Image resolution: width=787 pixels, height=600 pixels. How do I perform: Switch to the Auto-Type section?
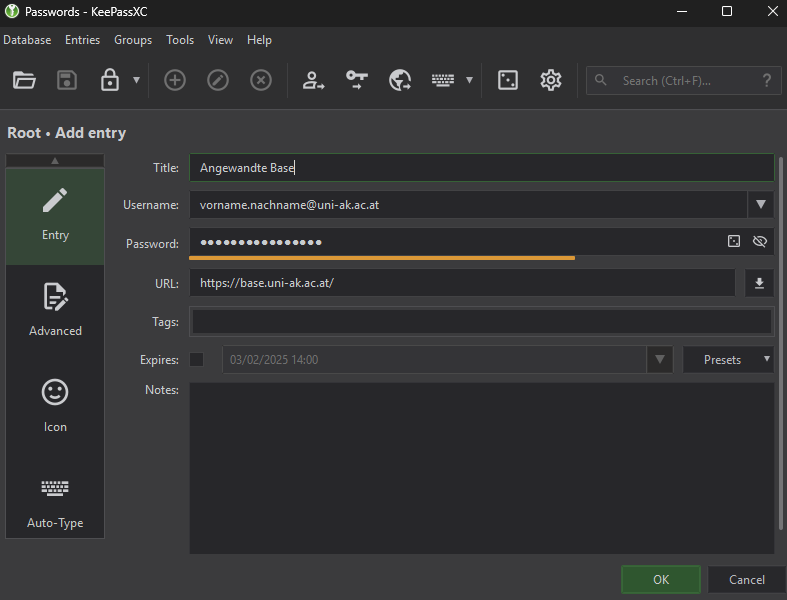(55, 502)
